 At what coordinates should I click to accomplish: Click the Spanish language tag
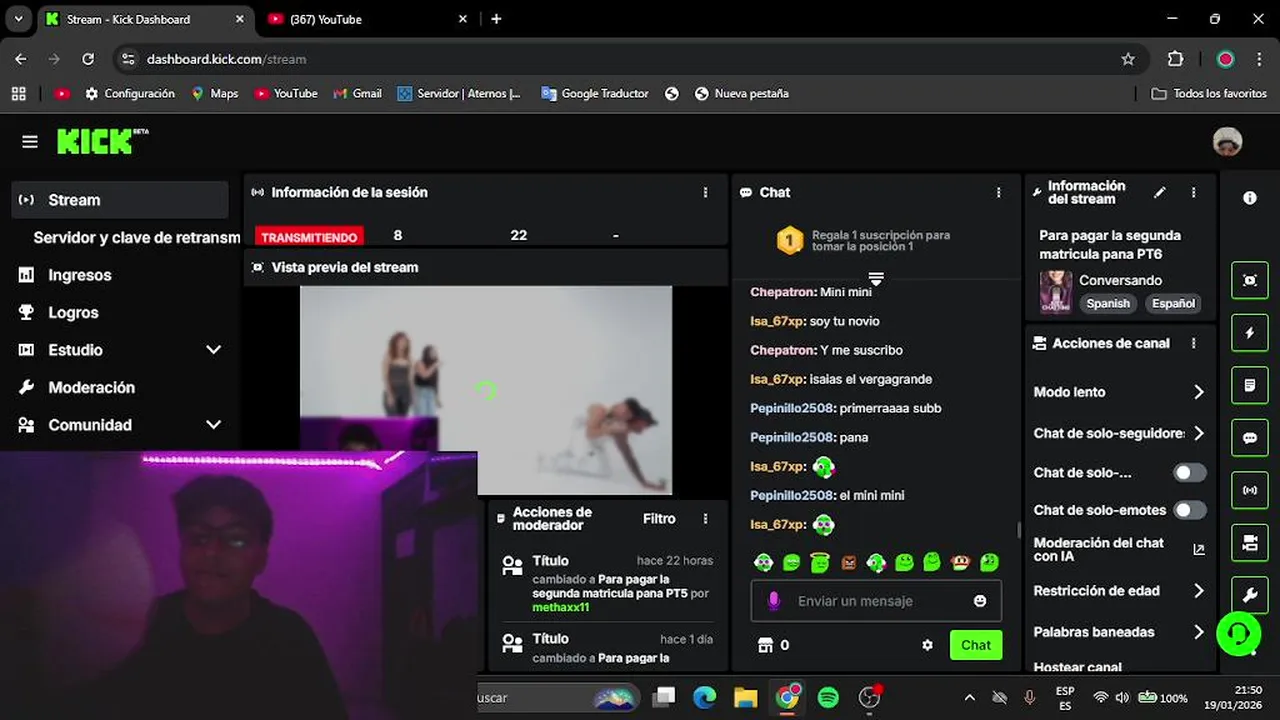1108,303
